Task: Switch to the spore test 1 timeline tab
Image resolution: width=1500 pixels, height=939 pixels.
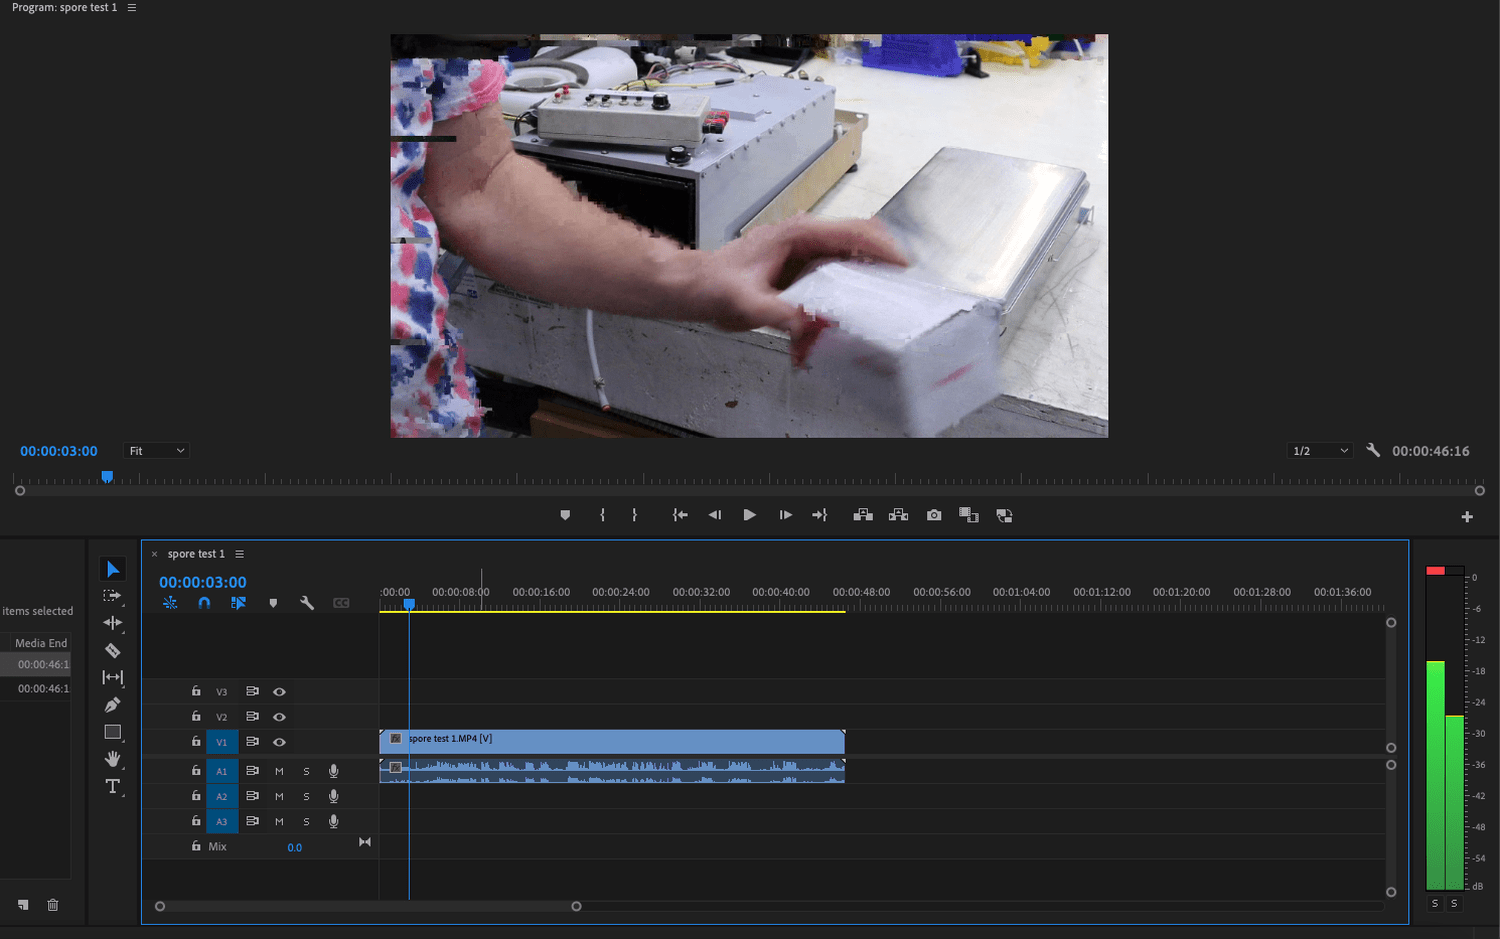Action: click(x=198, y=553)
